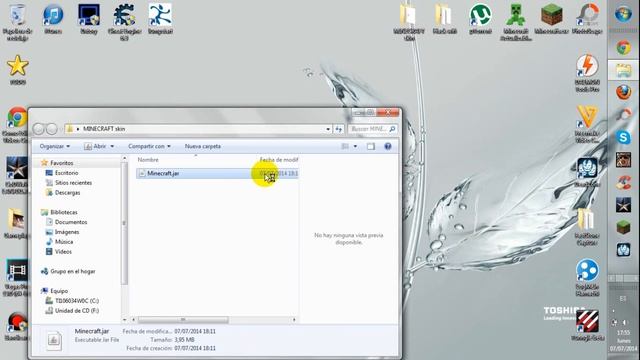Click the Explorer forward arrow button

[51, 129]
